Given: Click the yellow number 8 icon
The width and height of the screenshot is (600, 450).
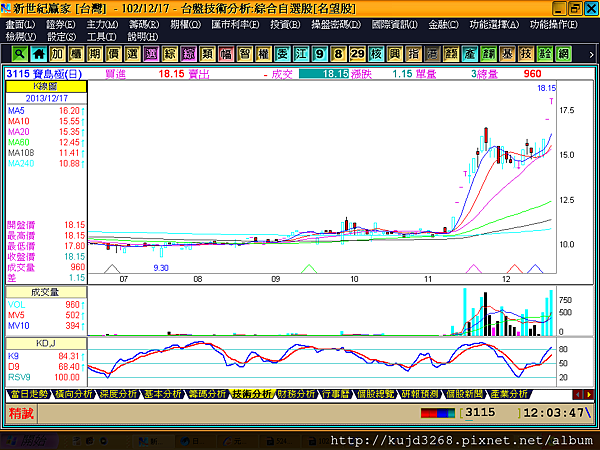Looking at the screenshot, I should click(x=338, y=54).
